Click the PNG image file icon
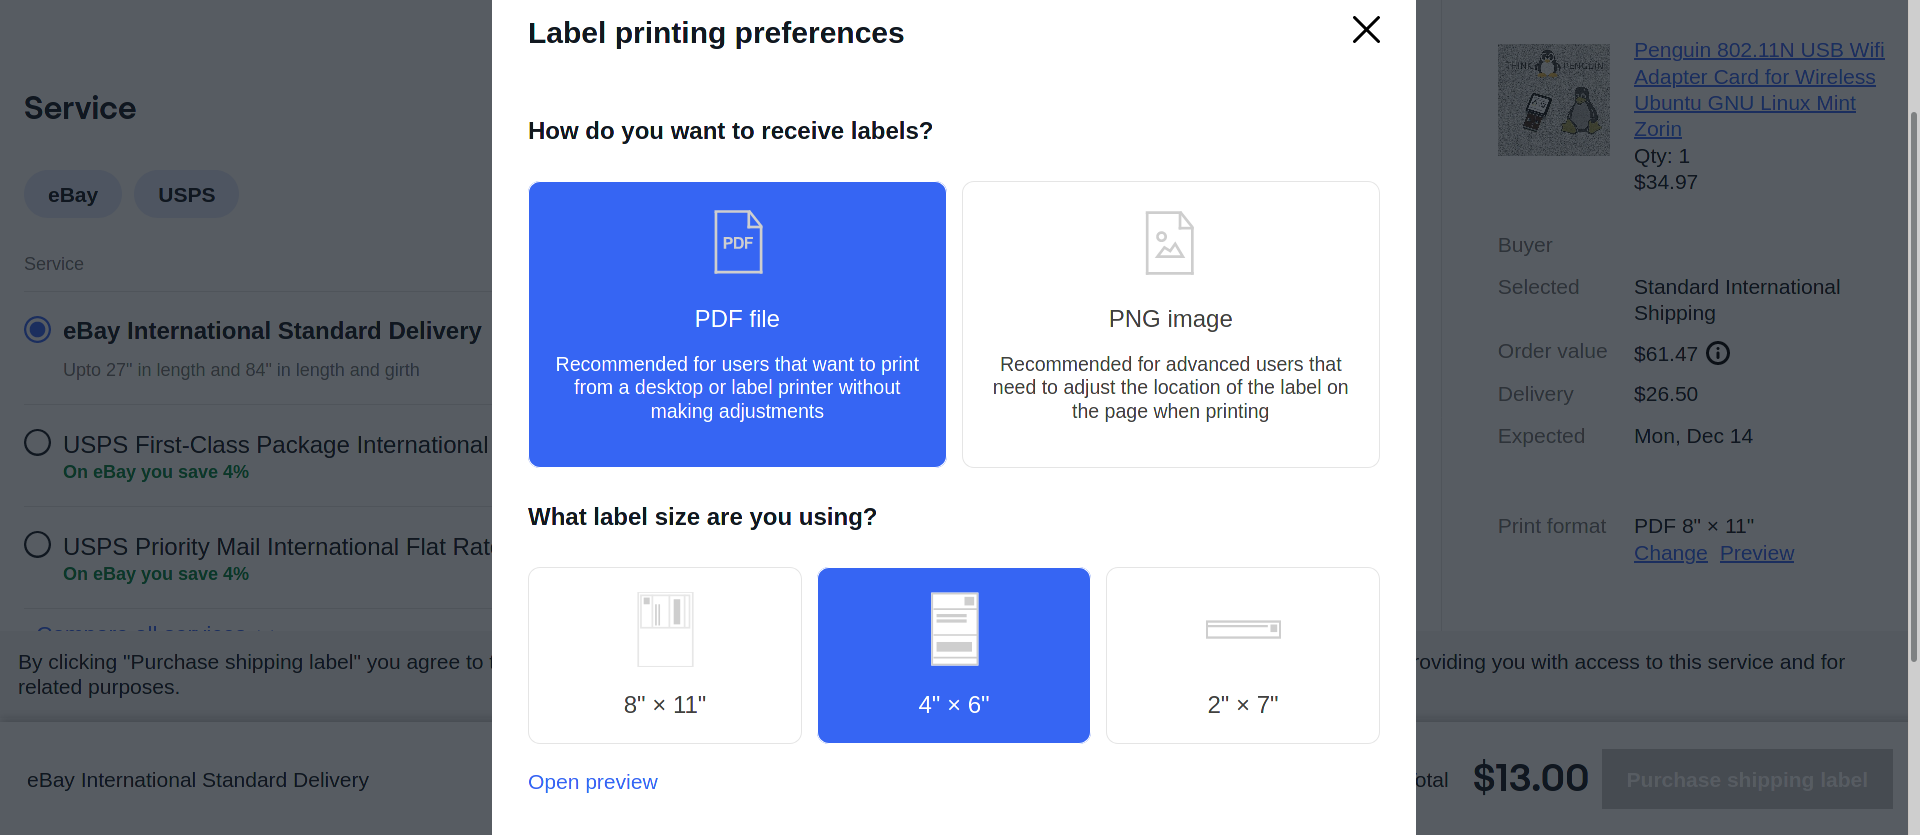The height and width of the screenshot is (835, 1920). pyautogui.click(x=1170, y=242)
